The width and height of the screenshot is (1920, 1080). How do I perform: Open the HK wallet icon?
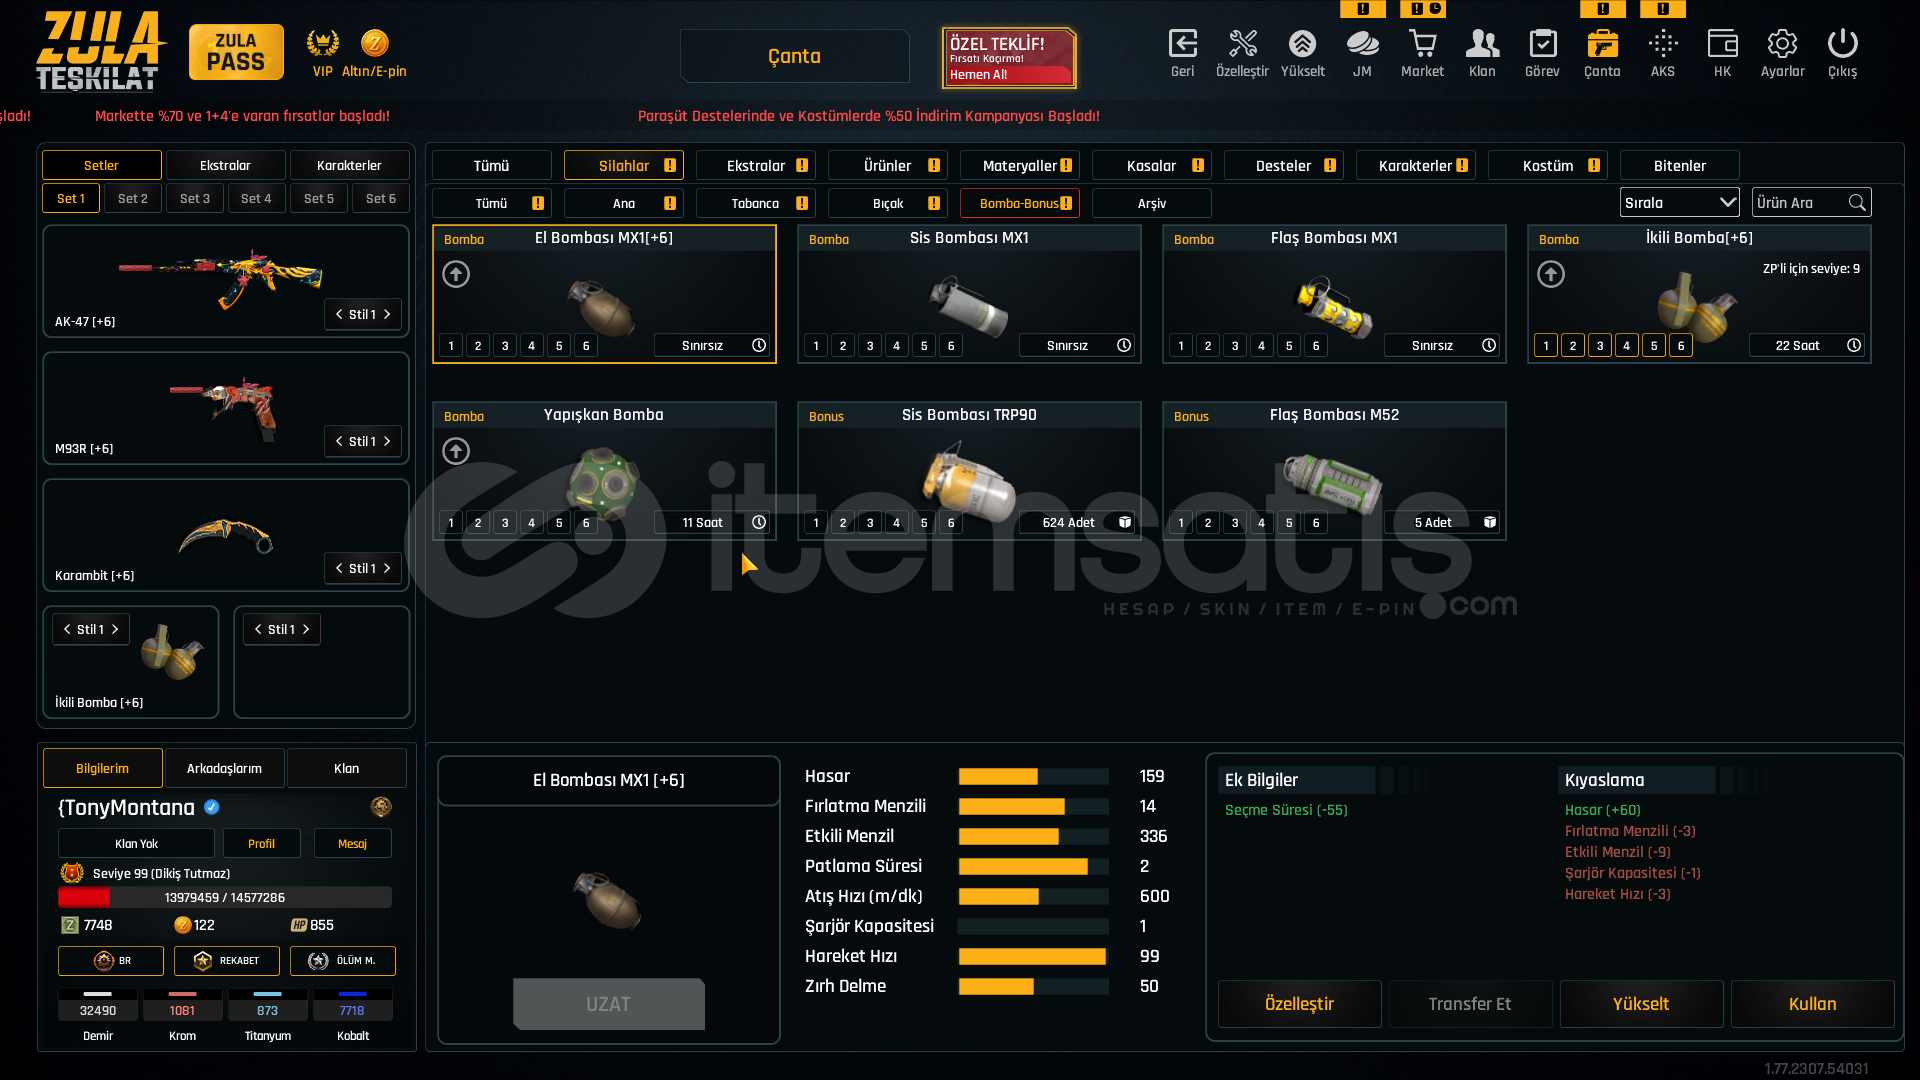pyautogui.click(x=1722, y=44)
